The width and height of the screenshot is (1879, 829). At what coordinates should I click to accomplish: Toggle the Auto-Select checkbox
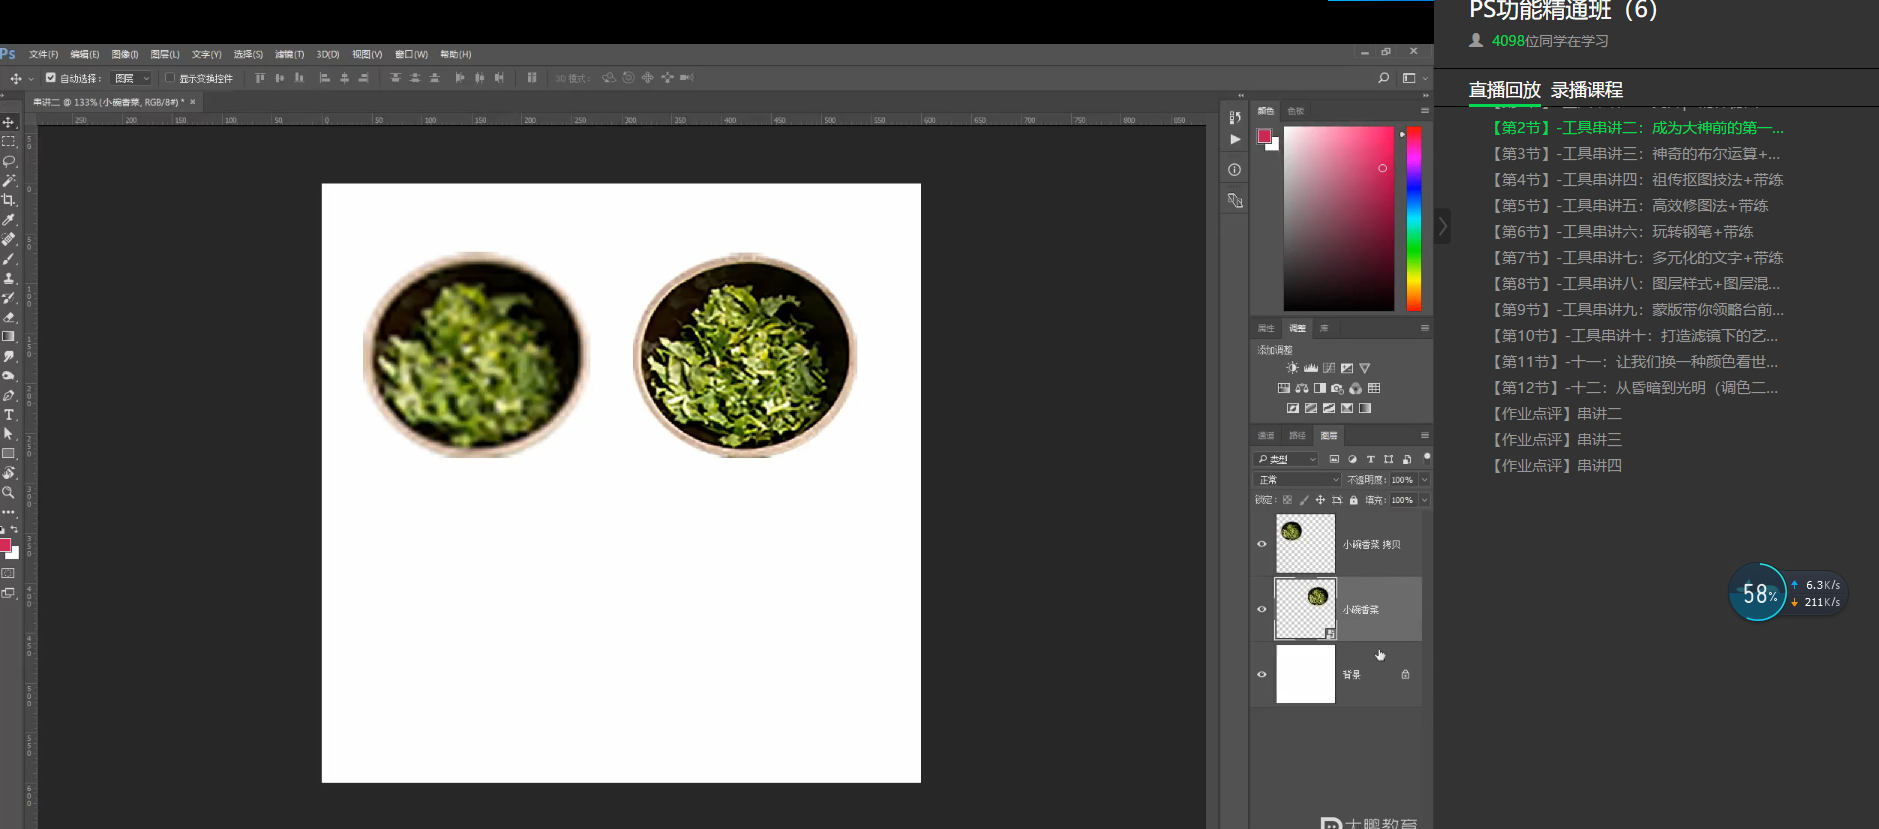point(51,78)
